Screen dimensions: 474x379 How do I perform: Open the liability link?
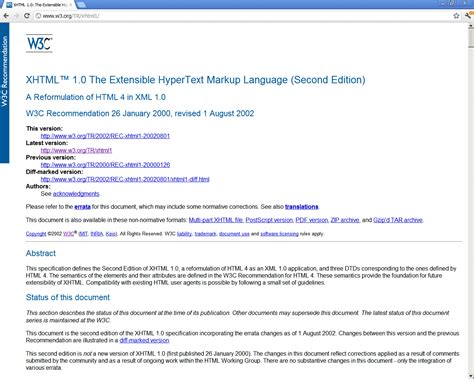point(184,234)
